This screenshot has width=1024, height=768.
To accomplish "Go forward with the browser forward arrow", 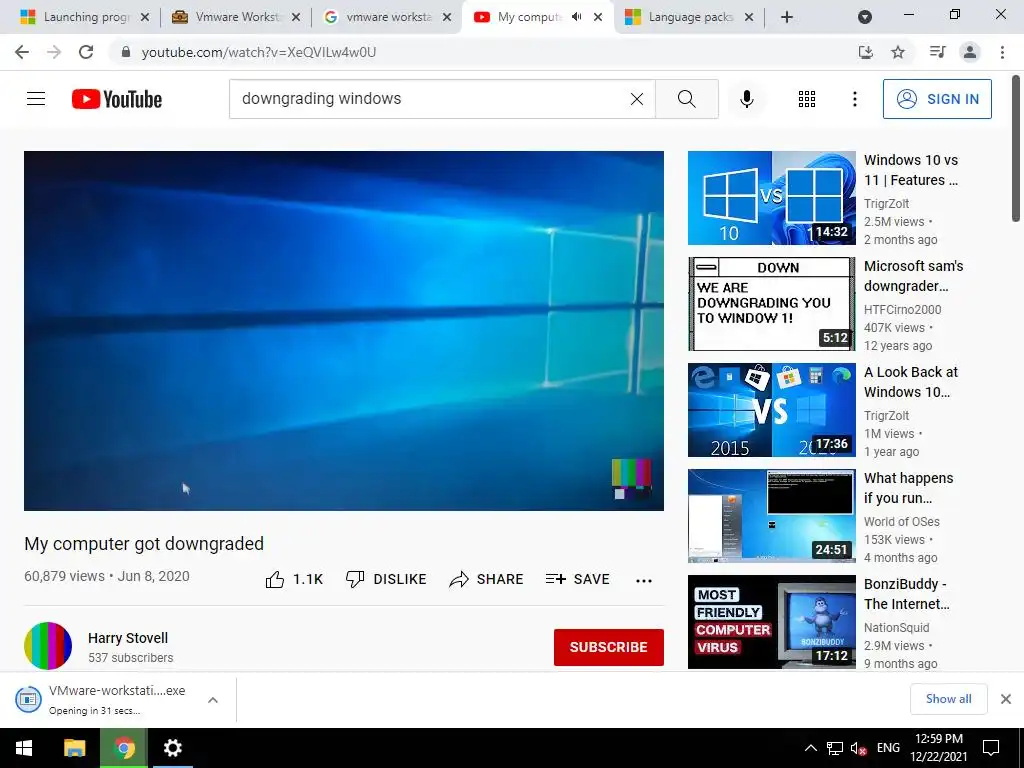I will pyautogui.click(x=54, y=52).
